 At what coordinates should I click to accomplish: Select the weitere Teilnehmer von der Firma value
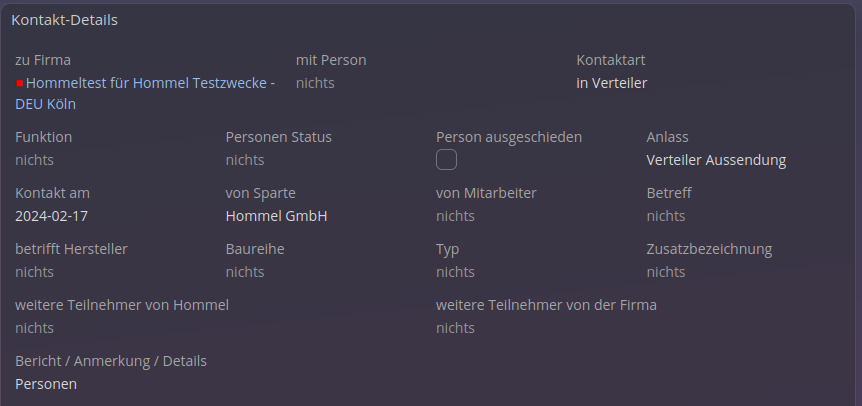(x=455, y=328)
